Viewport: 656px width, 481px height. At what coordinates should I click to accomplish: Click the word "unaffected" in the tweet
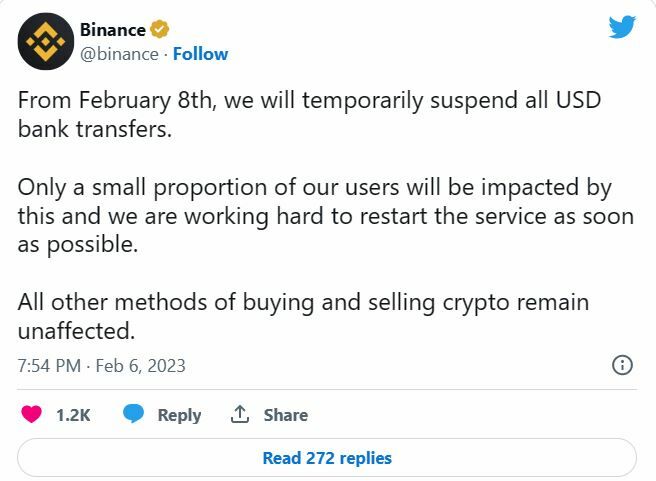tap(76, 329)
